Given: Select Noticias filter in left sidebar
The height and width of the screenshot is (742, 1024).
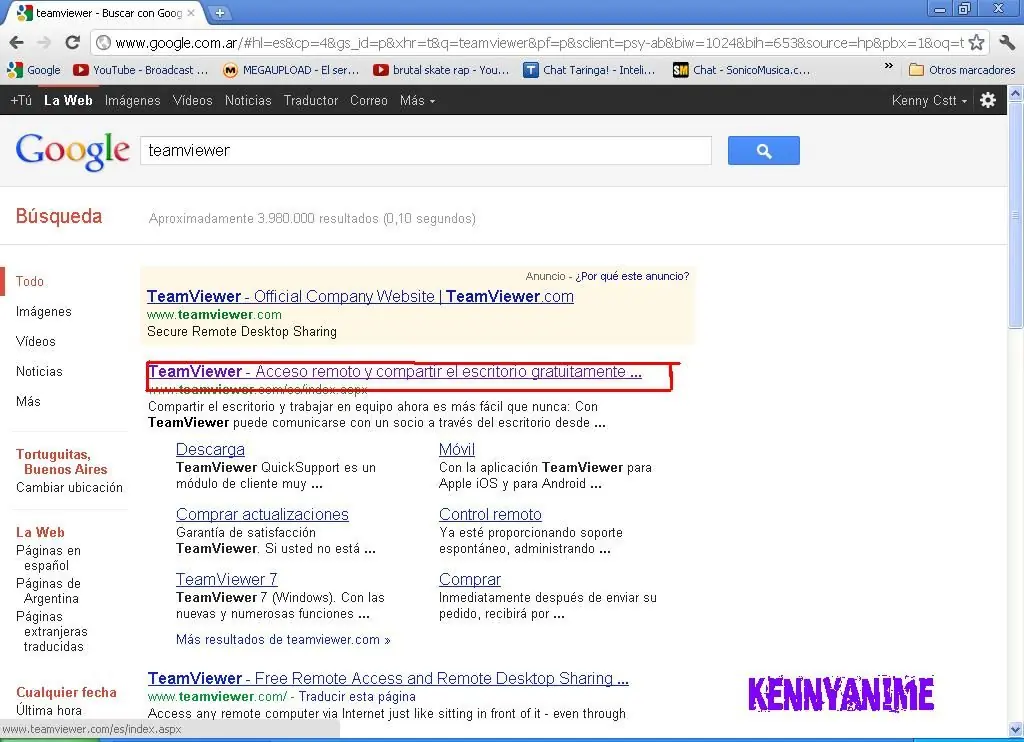Looking at the screenshot, I should pyautogui.click(x=39, y=372).
